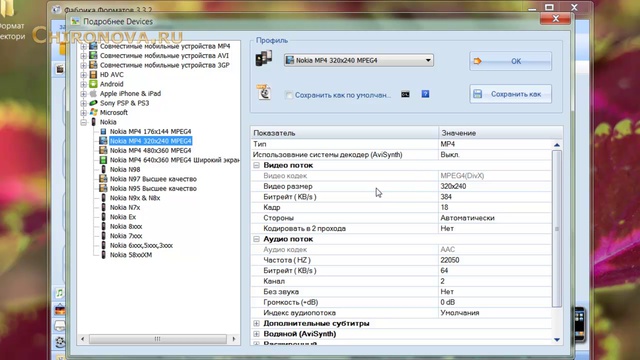
Task: Open the blue question mark help icon
Action: click(x=425, y=94)
